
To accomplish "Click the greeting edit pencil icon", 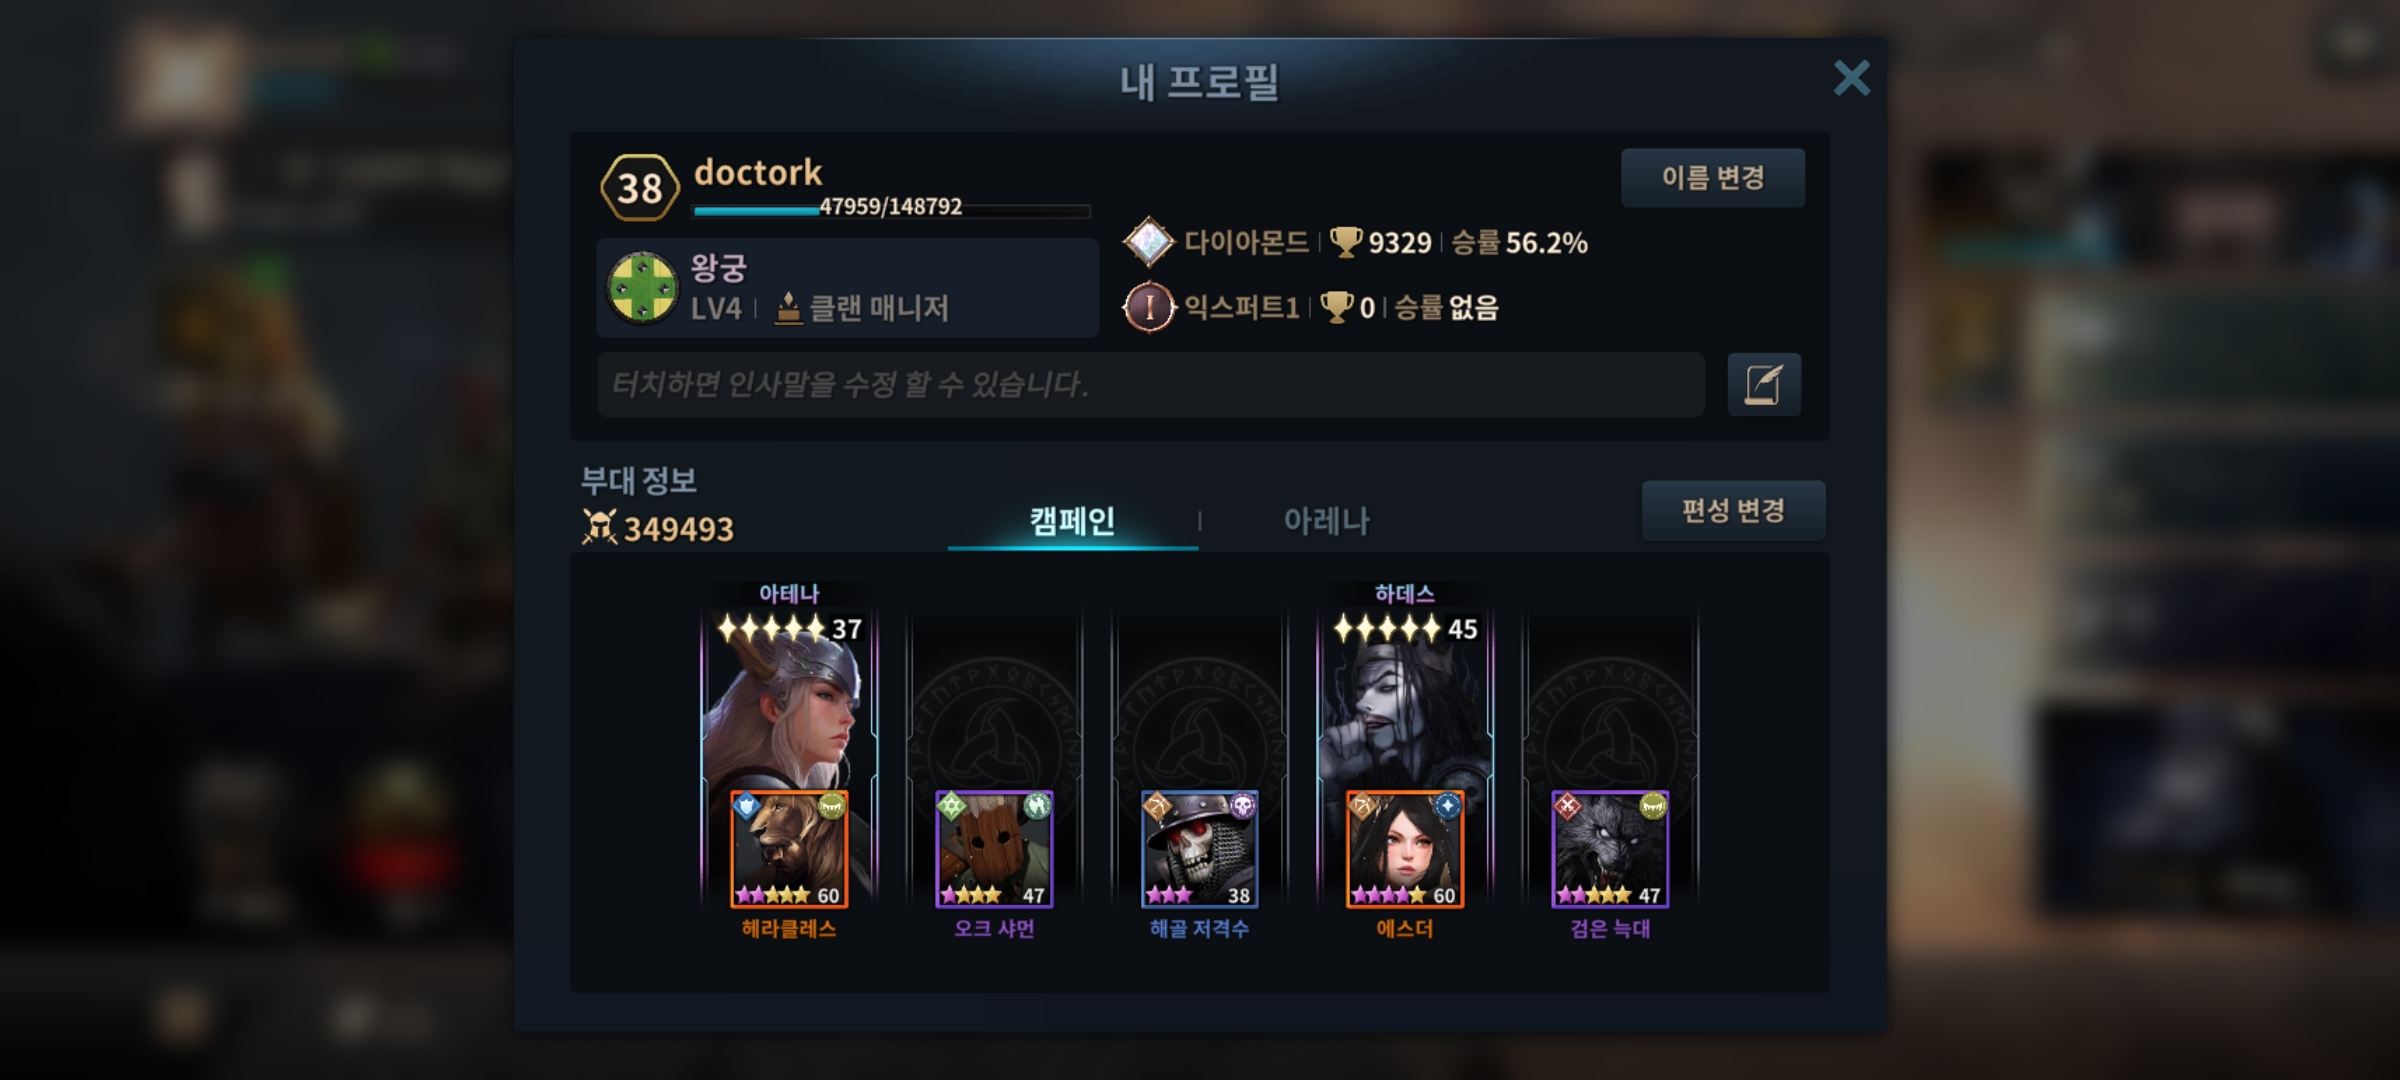I will click(1764, 384).
